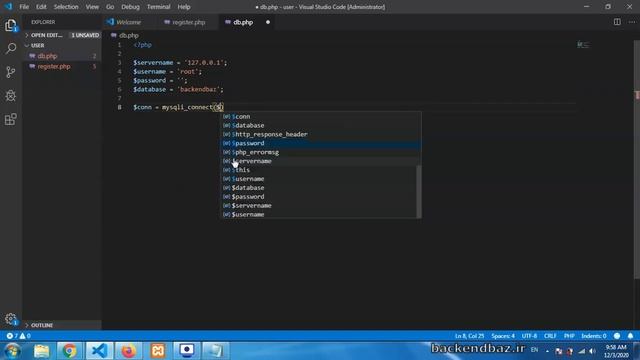640x360 pixels.
Task: Click the Visual Studio Code taskbar icon
Action: coord(99,351)
